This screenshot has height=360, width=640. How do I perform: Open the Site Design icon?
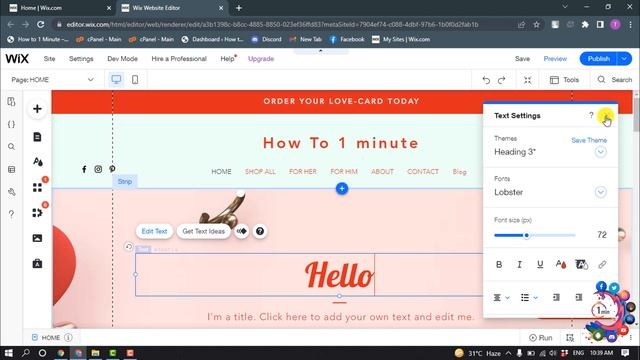pos(38,162)
